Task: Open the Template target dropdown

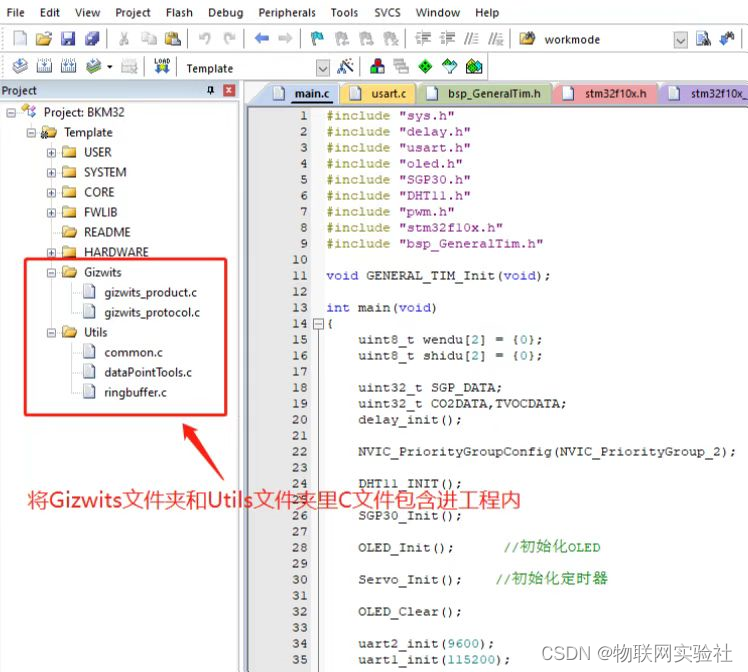Action: coord(322,68)
